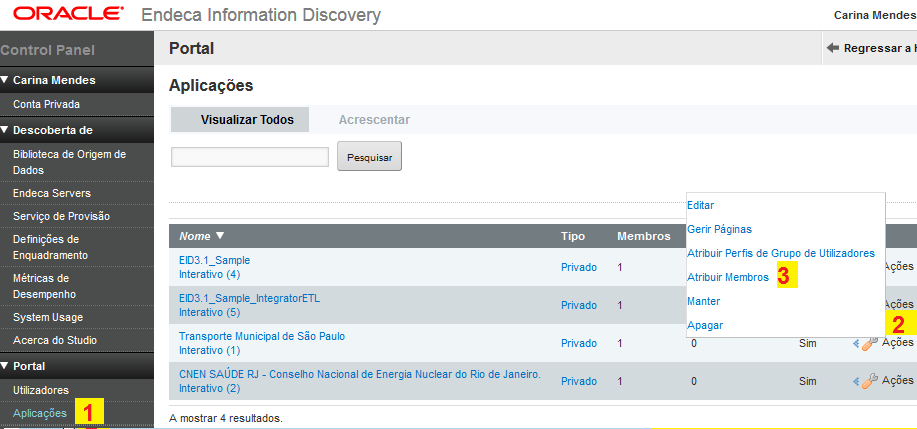Collapse the Carina Mendes sidebar section
Image resolution: width=917 pixels, height=429 pixels.
click(x=6, y=80)
